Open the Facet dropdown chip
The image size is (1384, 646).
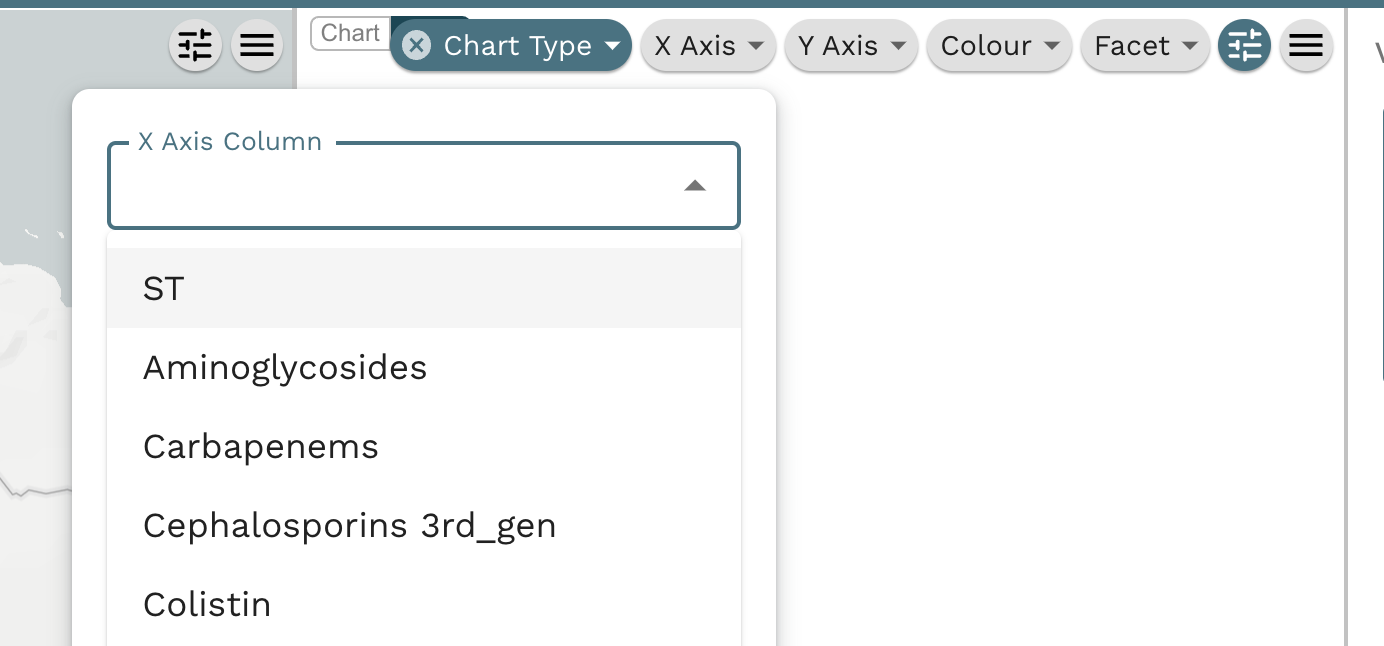[1145, 46]
